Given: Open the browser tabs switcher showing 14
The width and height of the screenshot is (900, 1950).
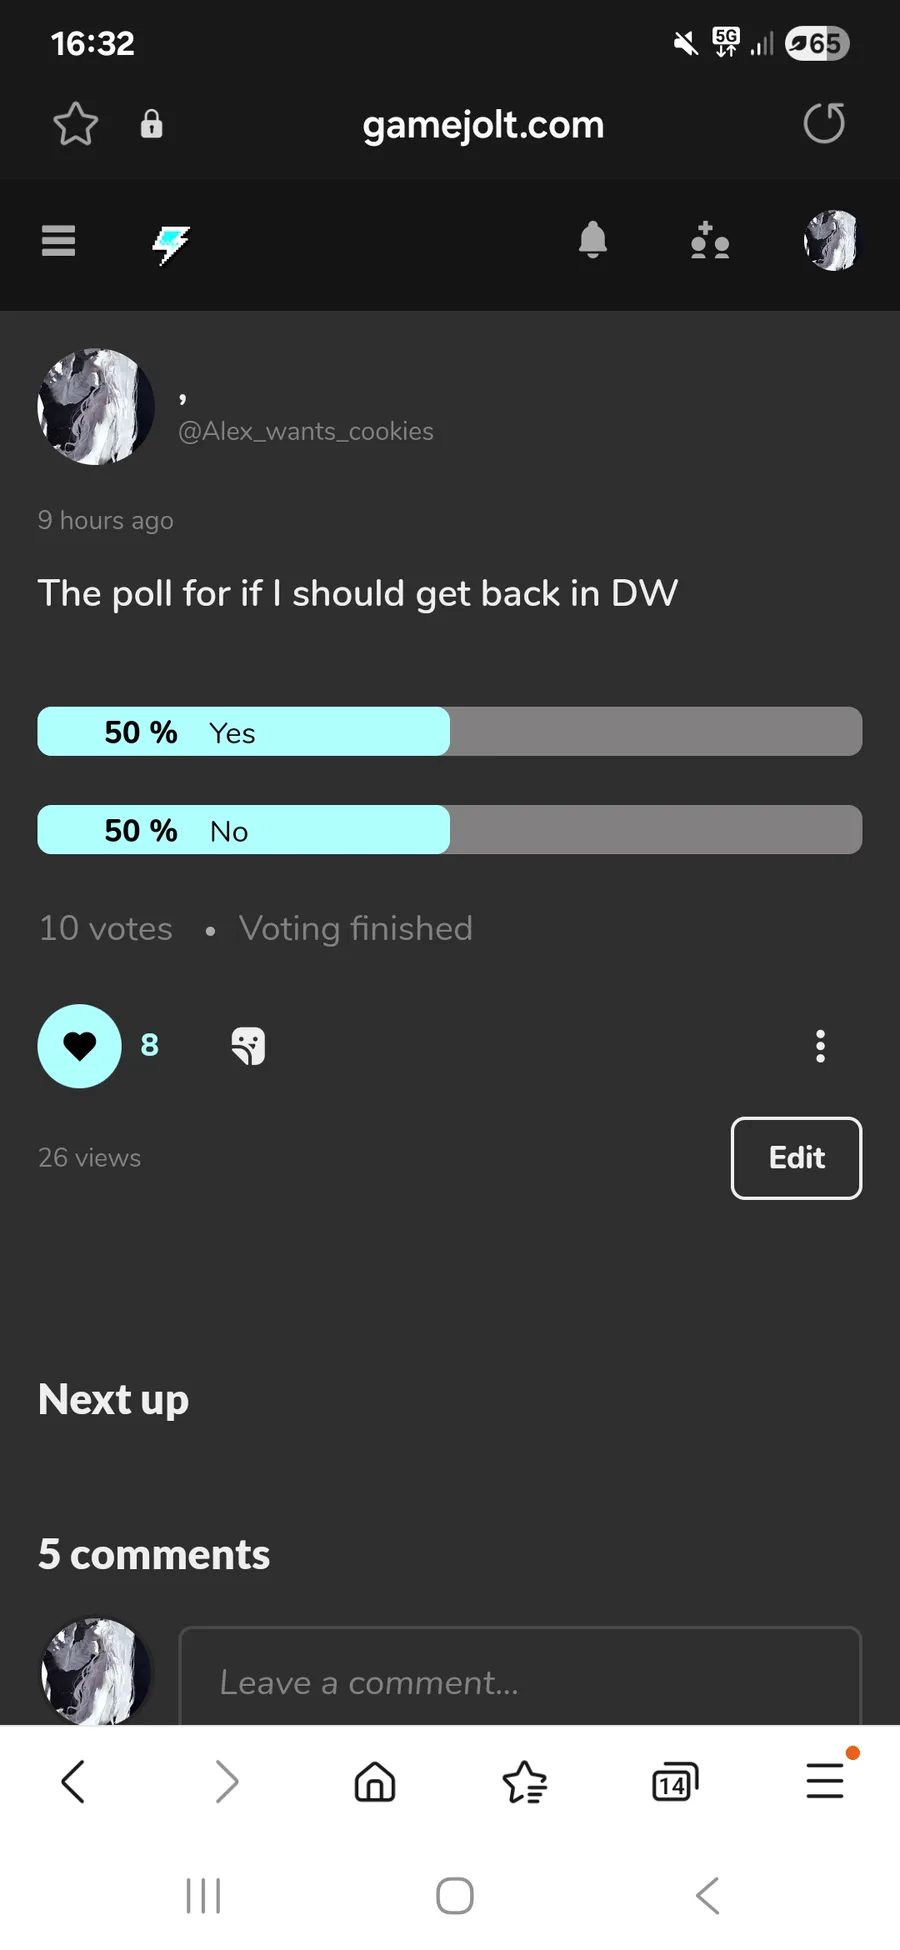Looking at the screenshot, I should tap(675, 1782).
